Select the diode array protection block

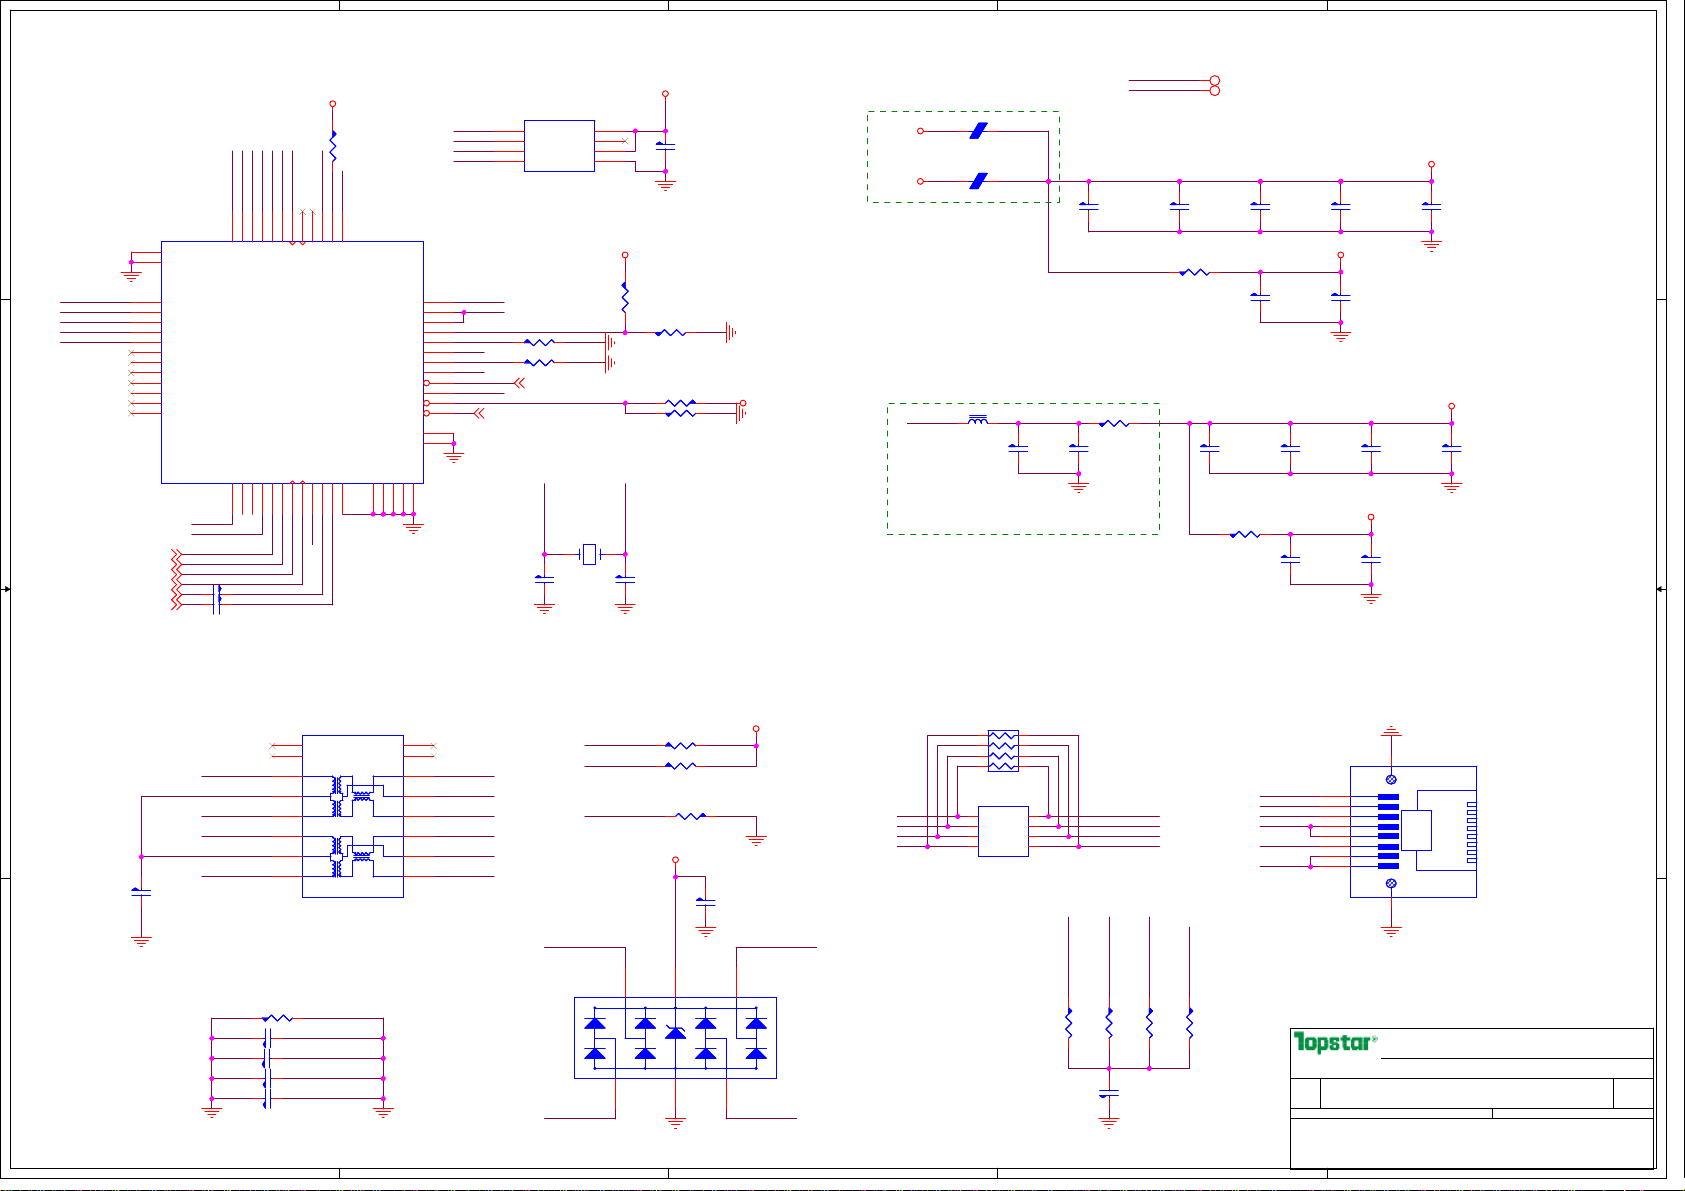675,1038
